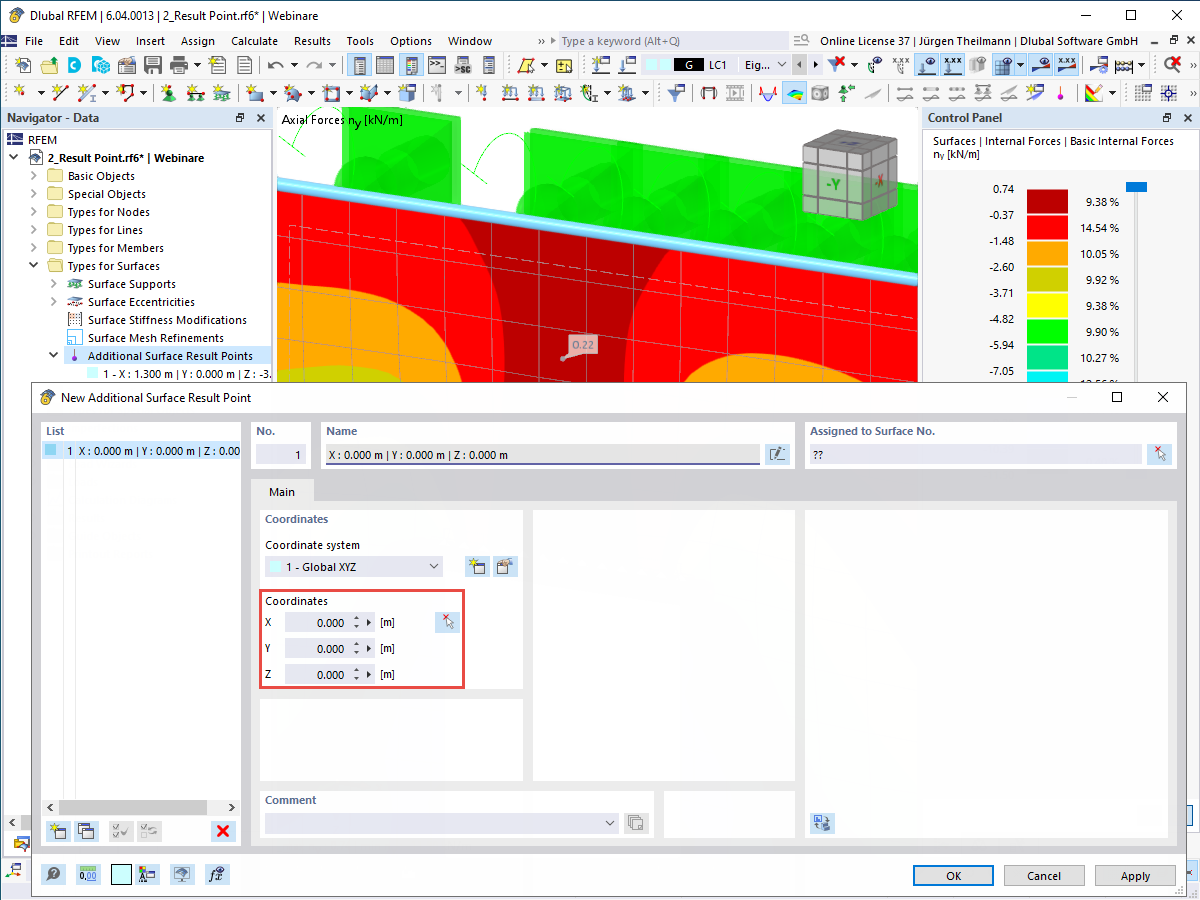The height and width of the screenshot is (900, 1200).
Task: Open the Calculate menu
Action: tap(254, 41)
